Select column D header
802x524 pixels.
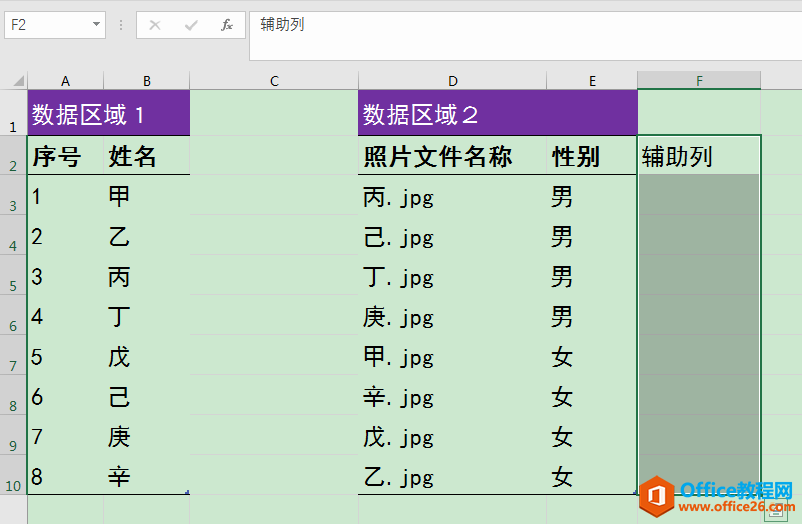(x=453, y=81)
